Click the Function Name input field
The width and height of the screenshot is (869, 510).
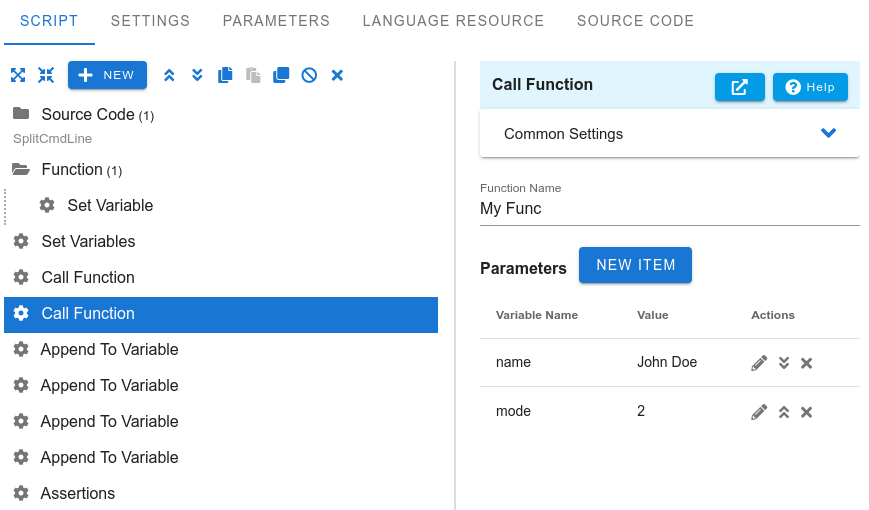tap(669, 209)
